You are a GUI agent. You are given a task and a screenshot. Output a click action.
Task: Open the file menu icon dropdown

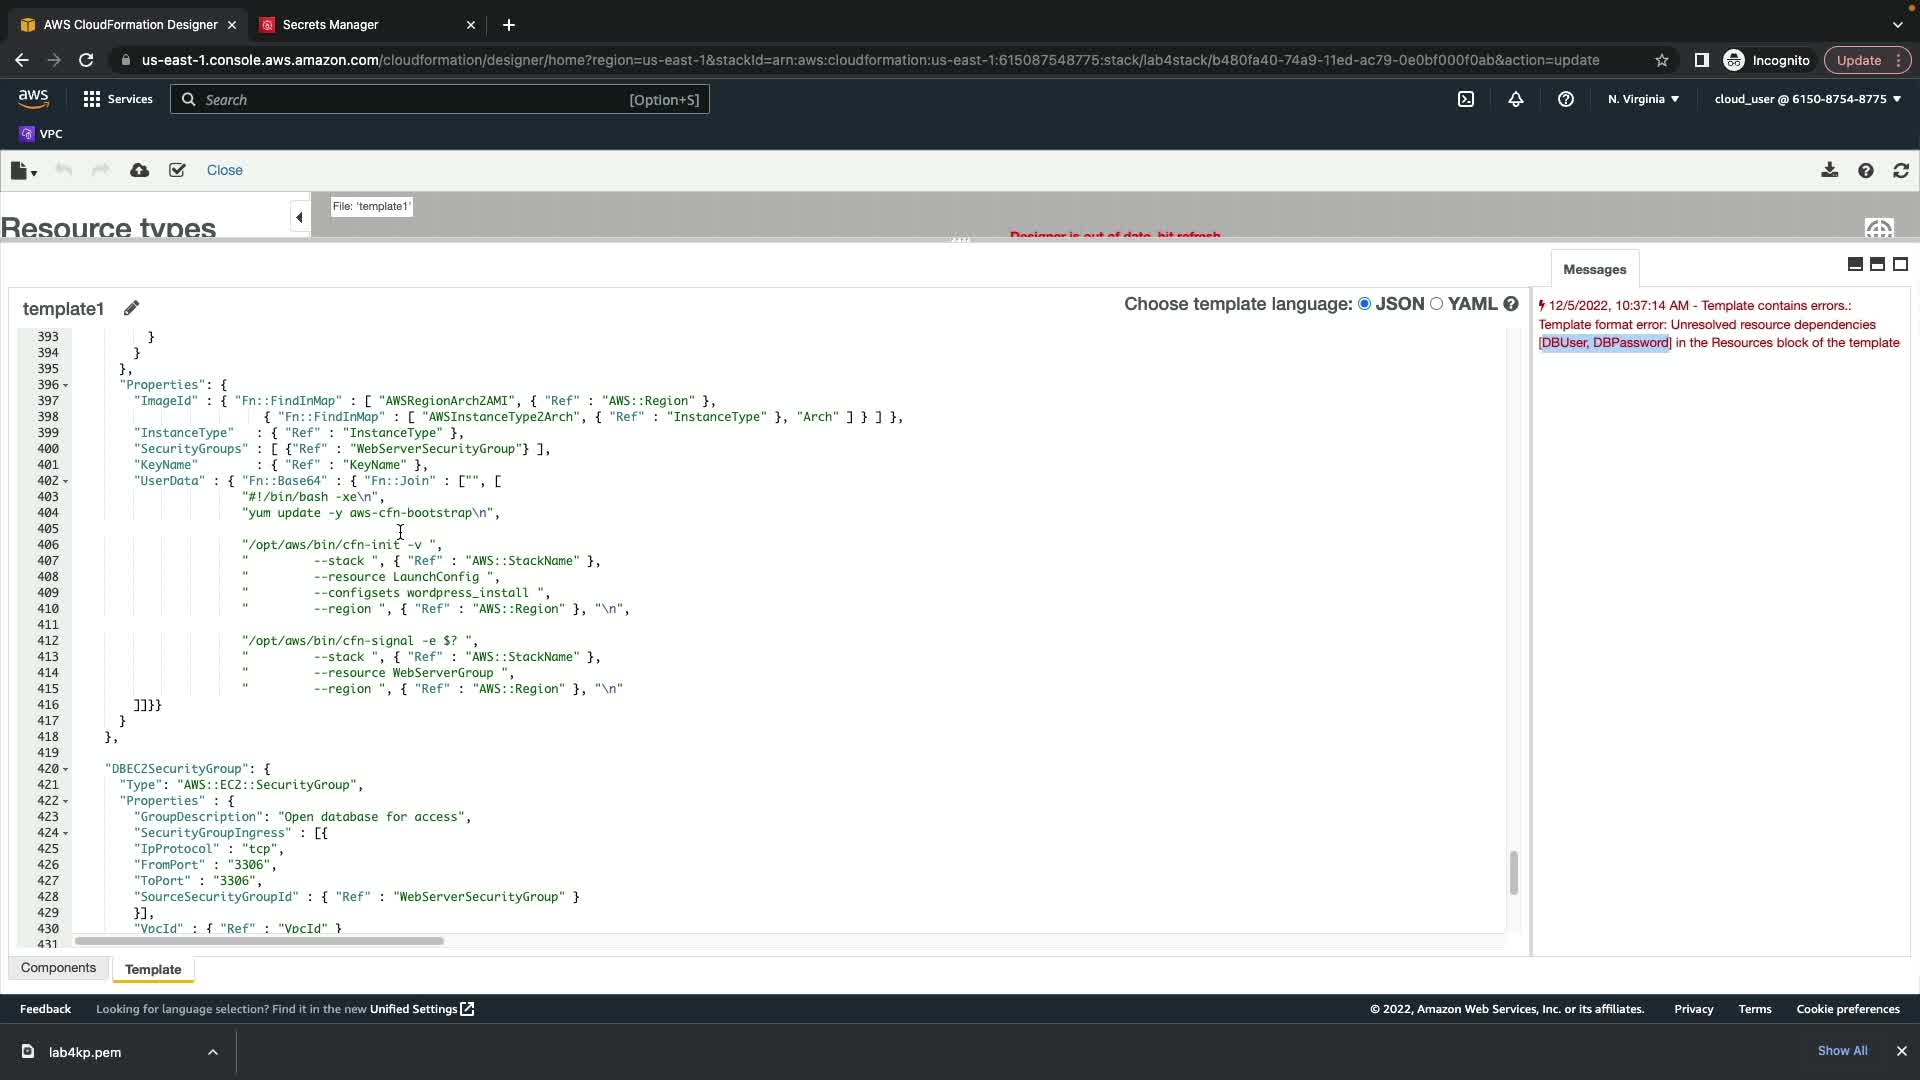[23, 171]
